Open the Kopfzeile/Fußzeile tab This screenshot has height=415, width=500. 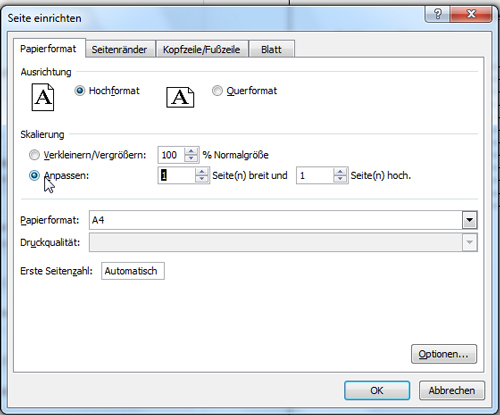[201, 50]
